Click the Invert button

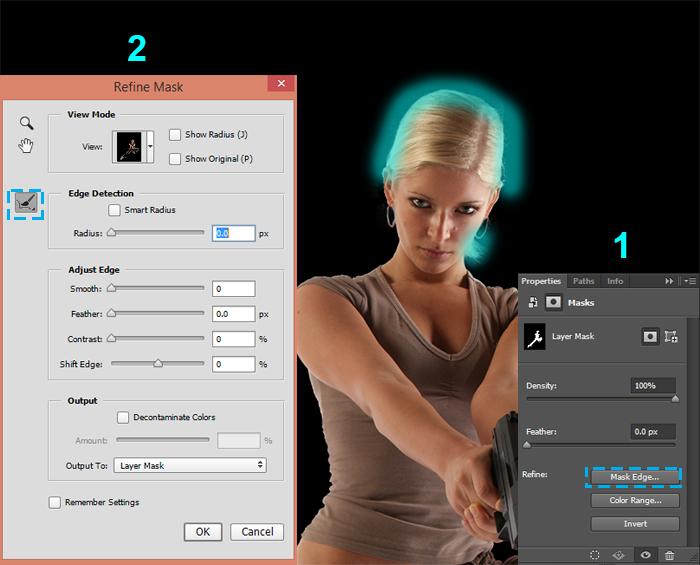[635, 523]
